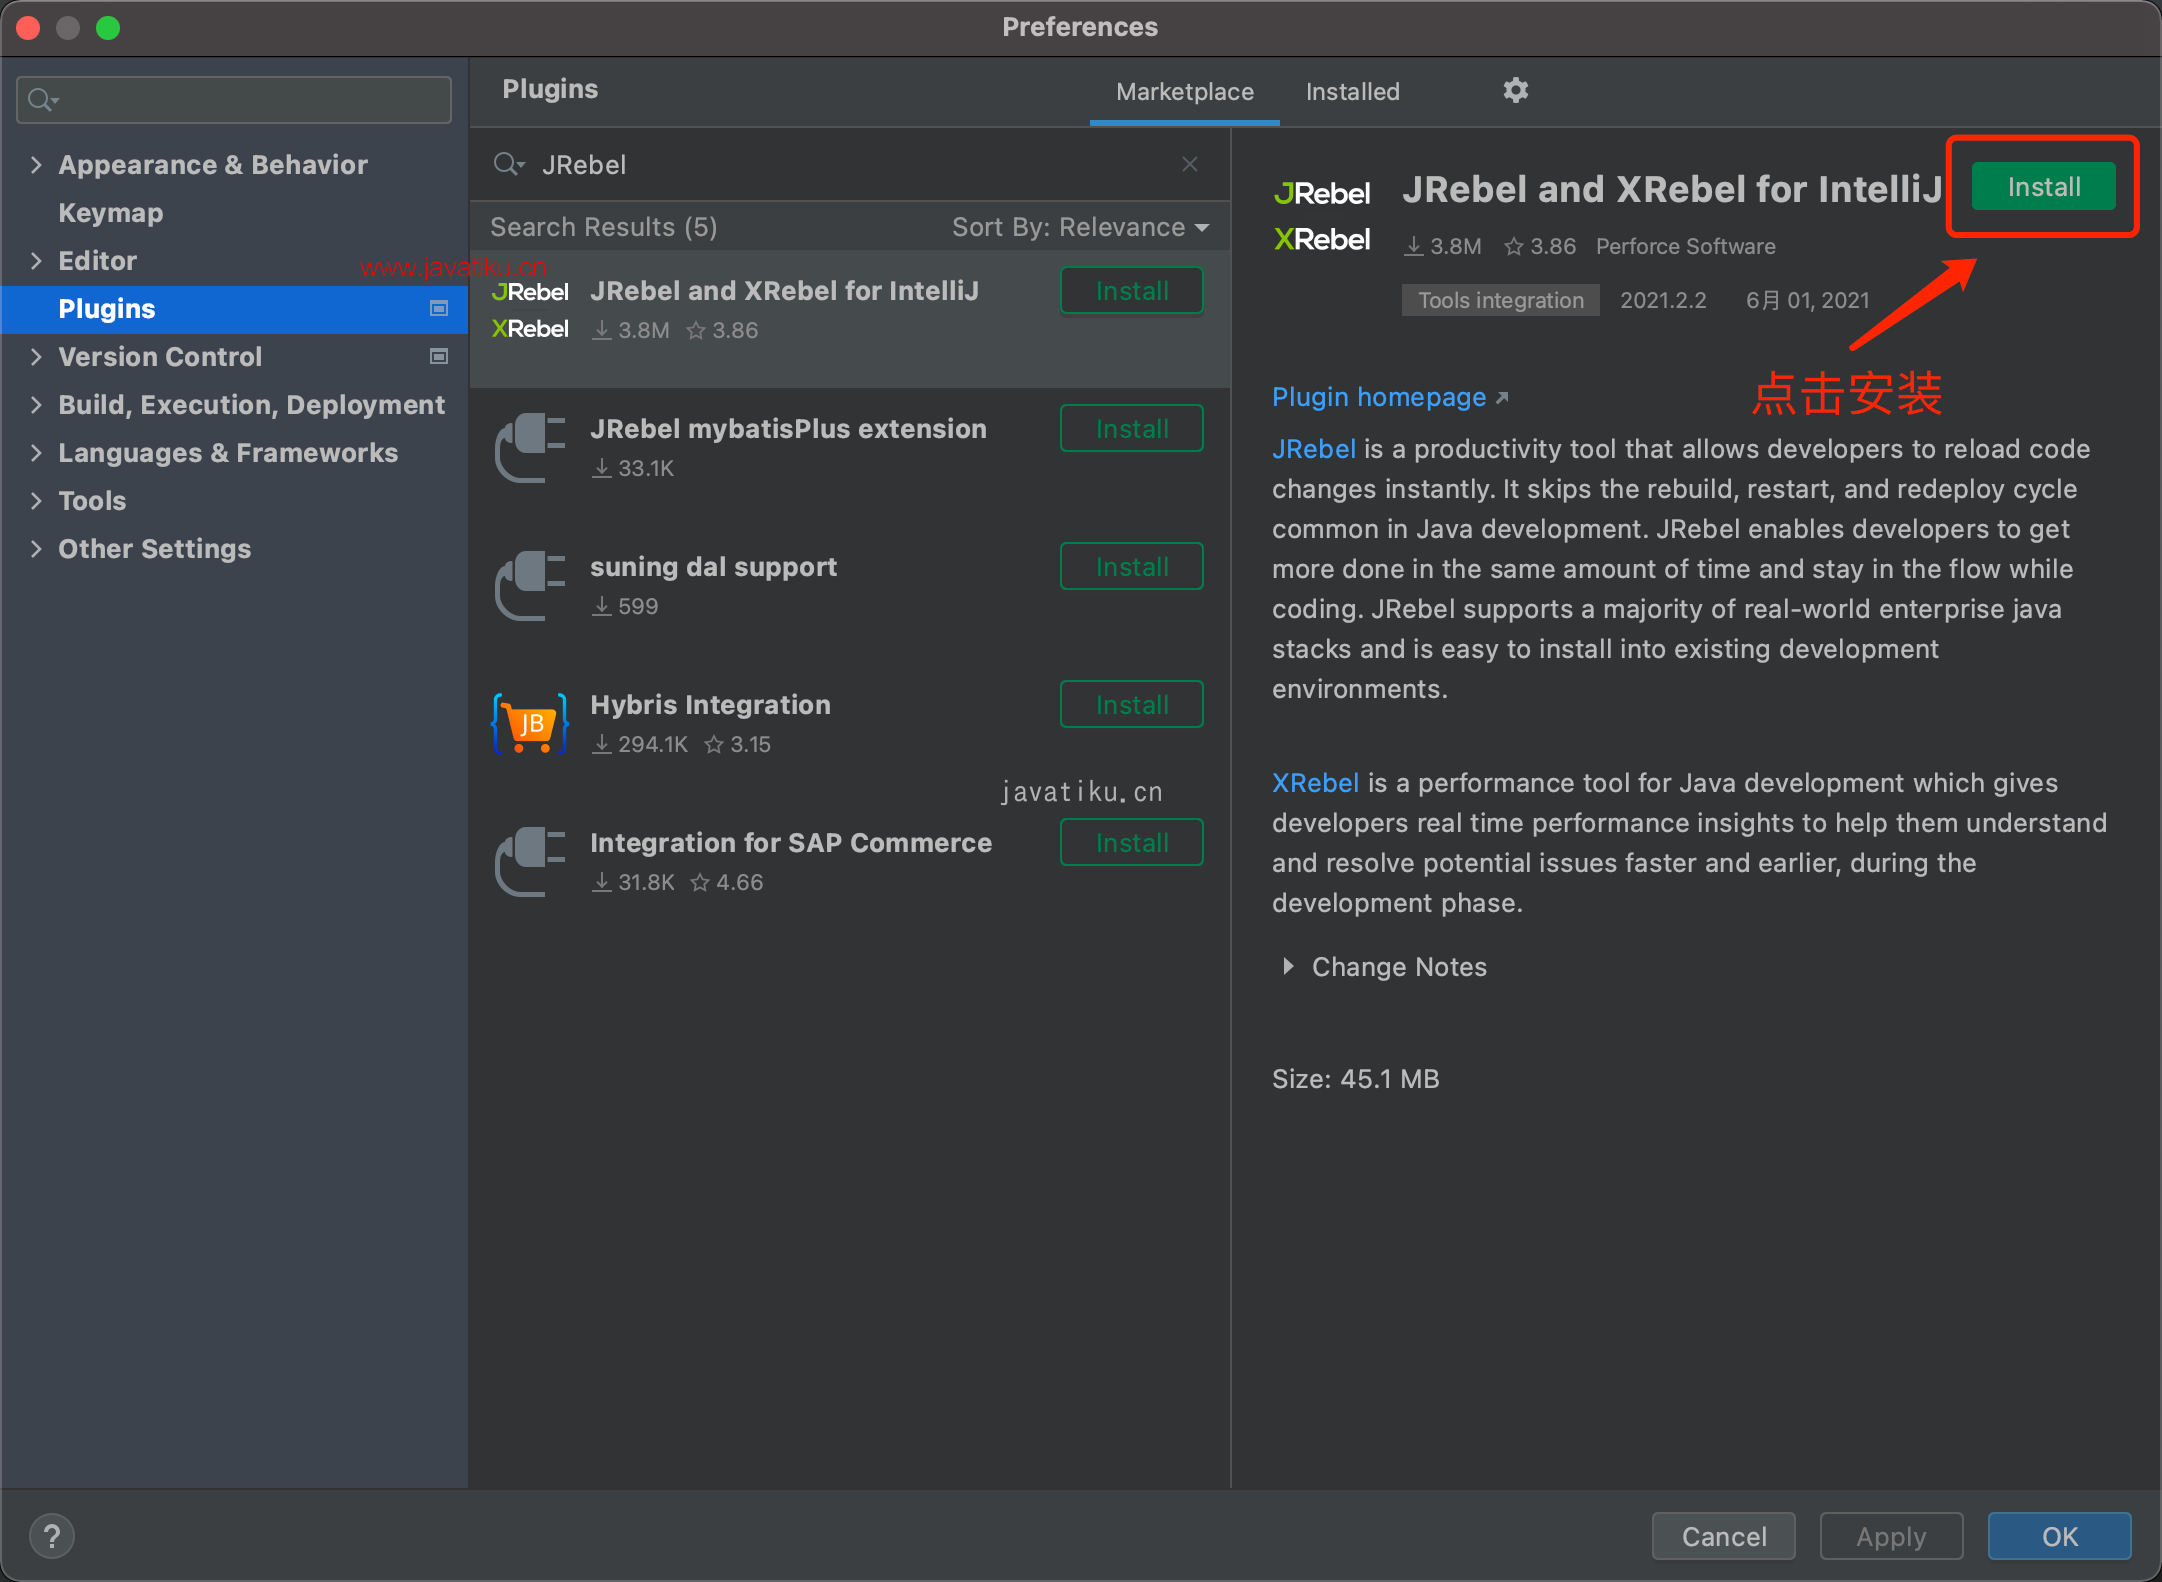Screen dimensions: 2162x1582
Task: Clear the JRebel plugin search text
Action: (x=1189, y=164)
